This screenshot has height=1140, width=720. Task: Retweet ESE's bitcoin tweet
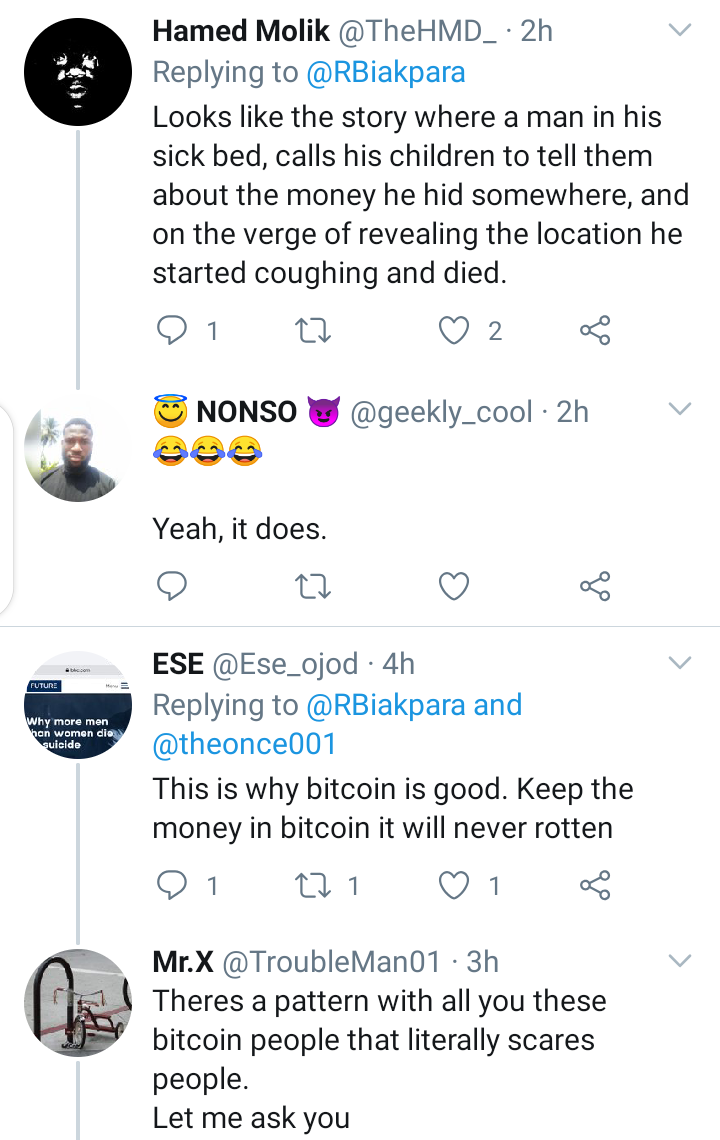tap(314, 884)
